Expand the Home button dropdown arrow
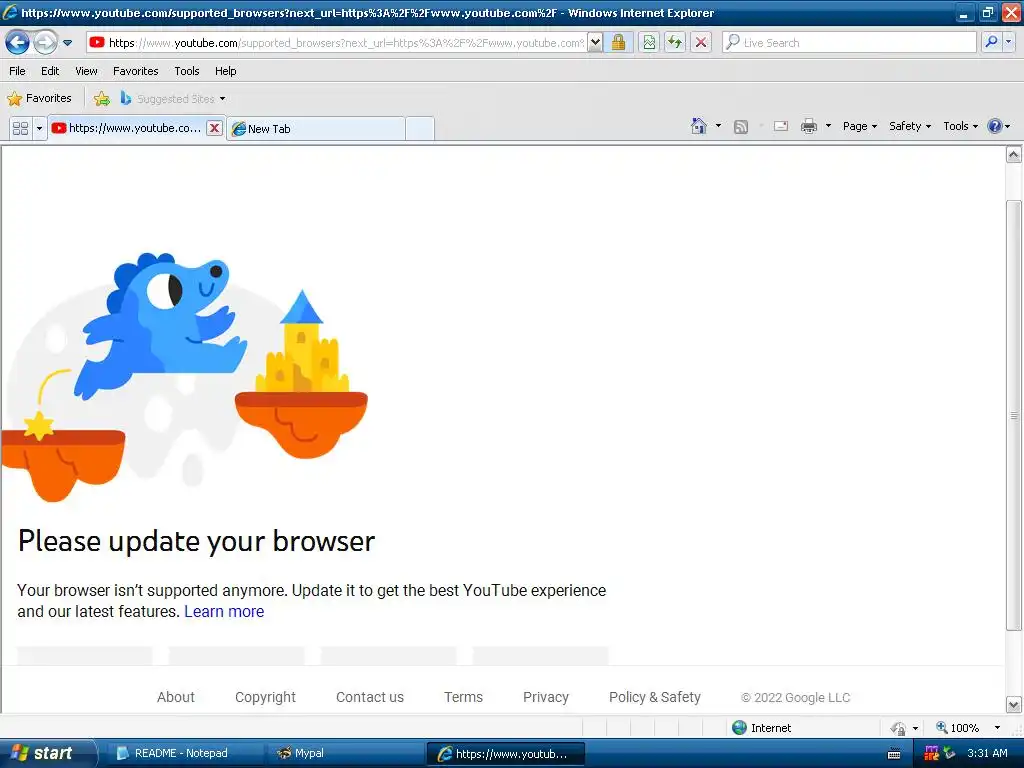 (x=718, y=125)
